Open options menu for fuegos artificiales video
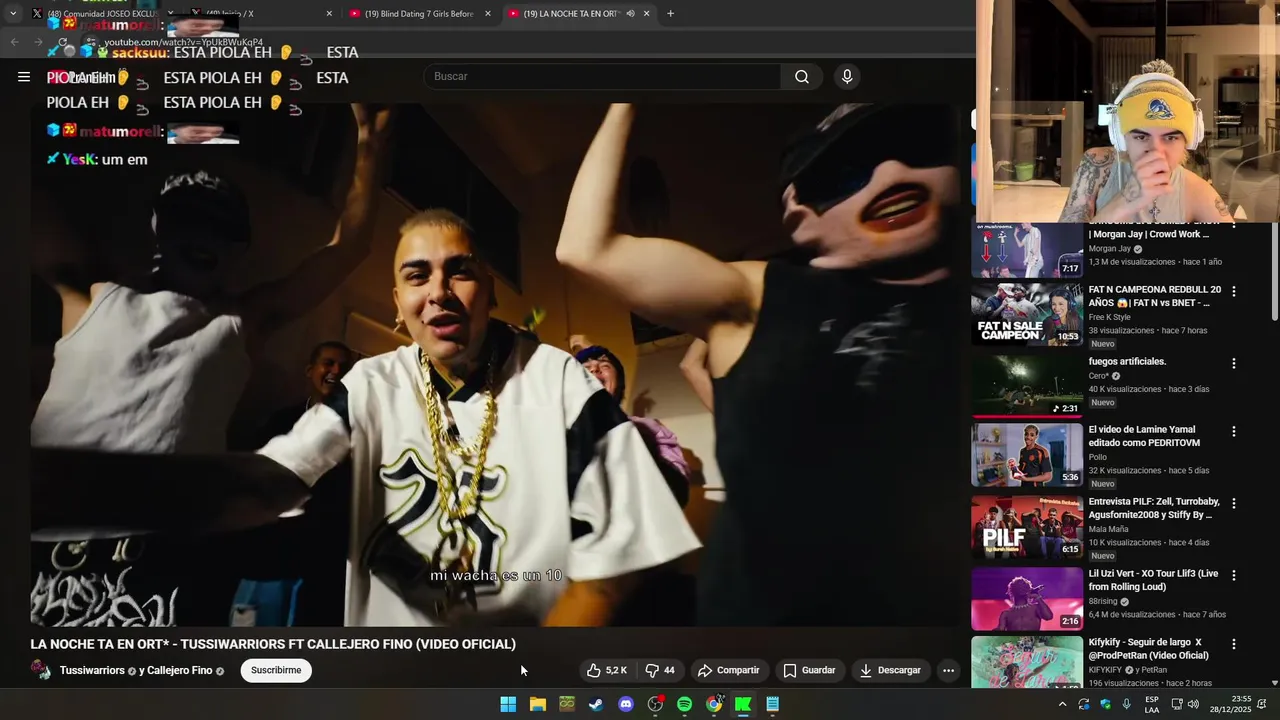Image resolution: width=1280 pixels, height=720 pixels. coord(1233,364)
